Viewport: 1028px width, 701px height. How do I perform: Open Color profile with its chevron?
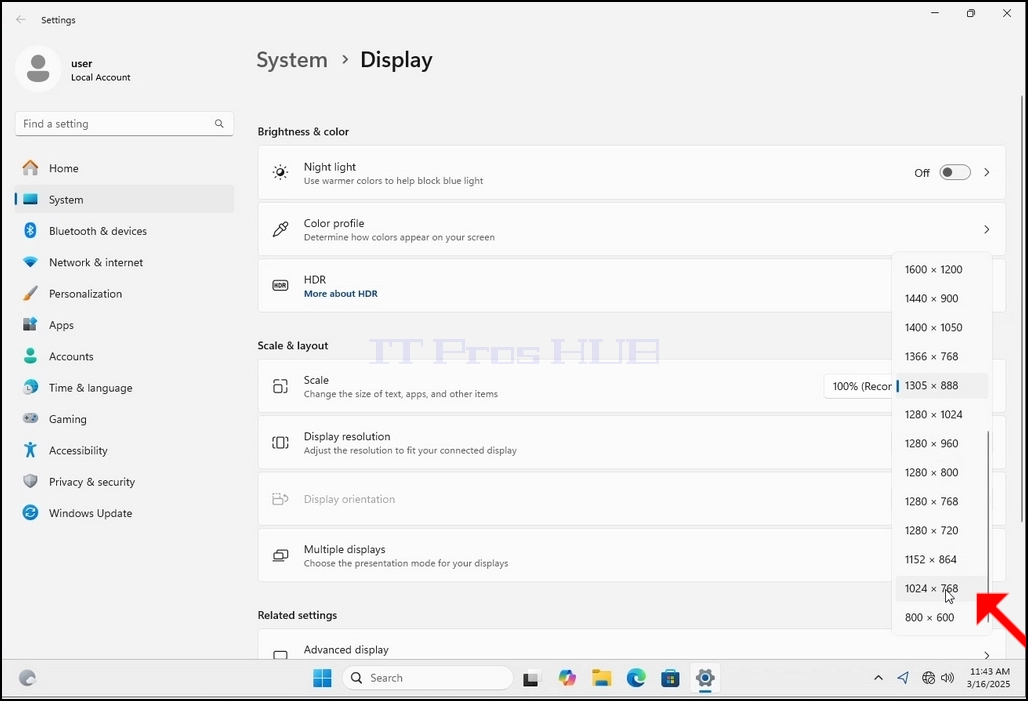(987, 230)
